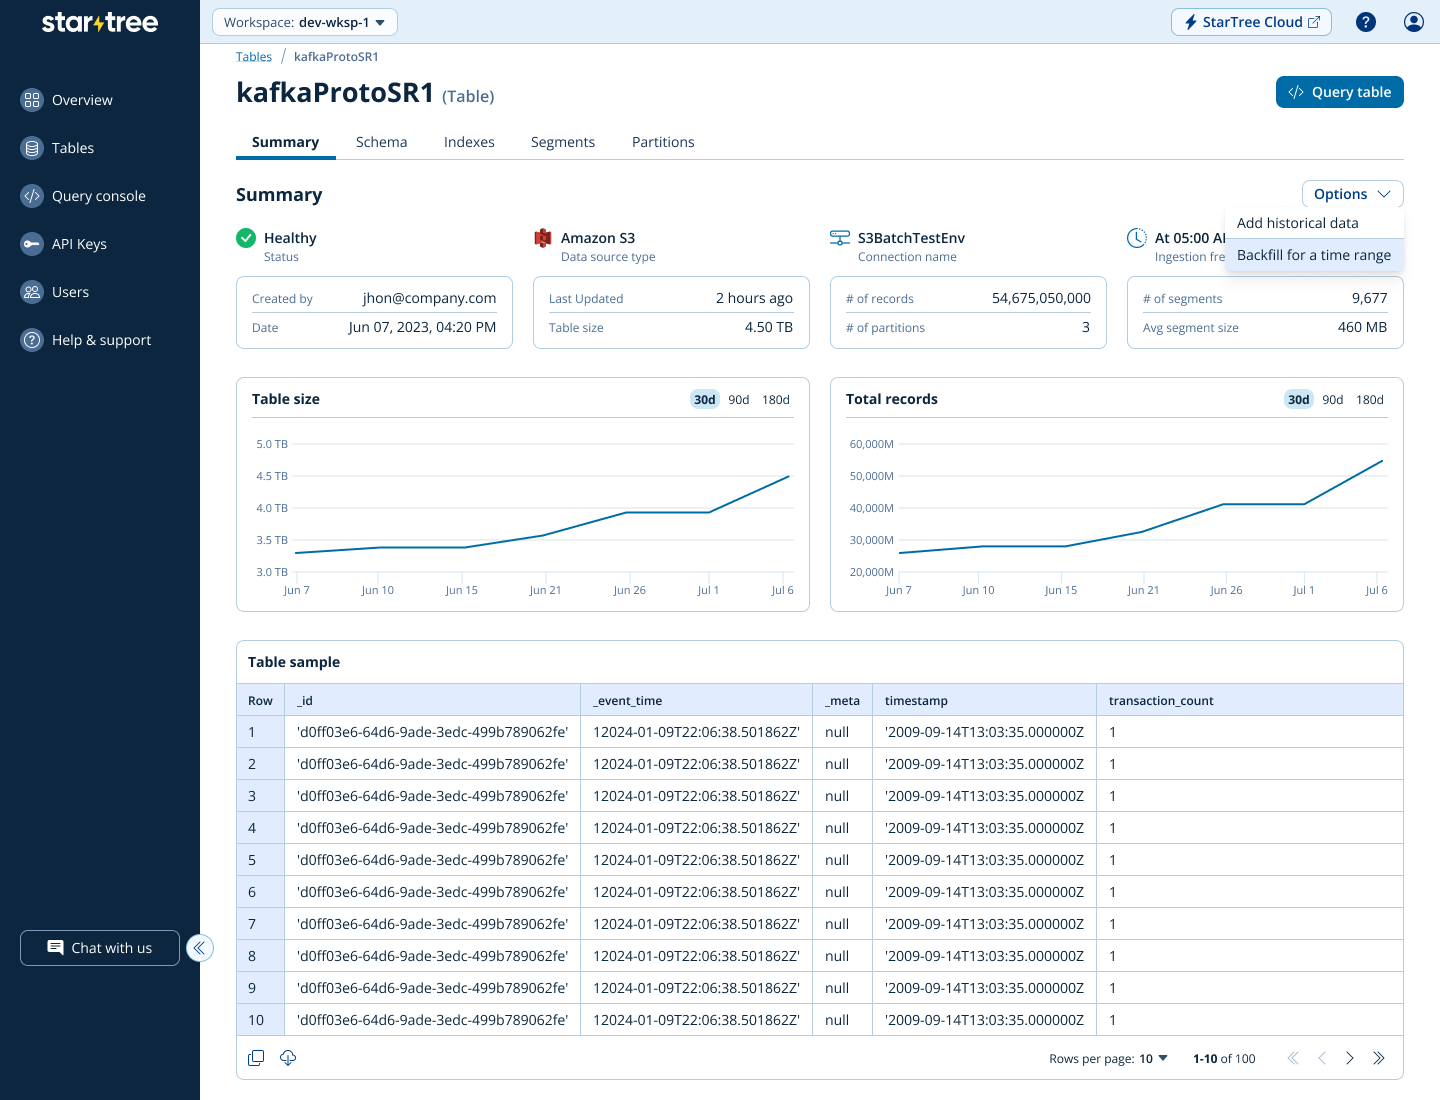Click the Query table button
1440x1100 pixels.
tap(1339, 92)
